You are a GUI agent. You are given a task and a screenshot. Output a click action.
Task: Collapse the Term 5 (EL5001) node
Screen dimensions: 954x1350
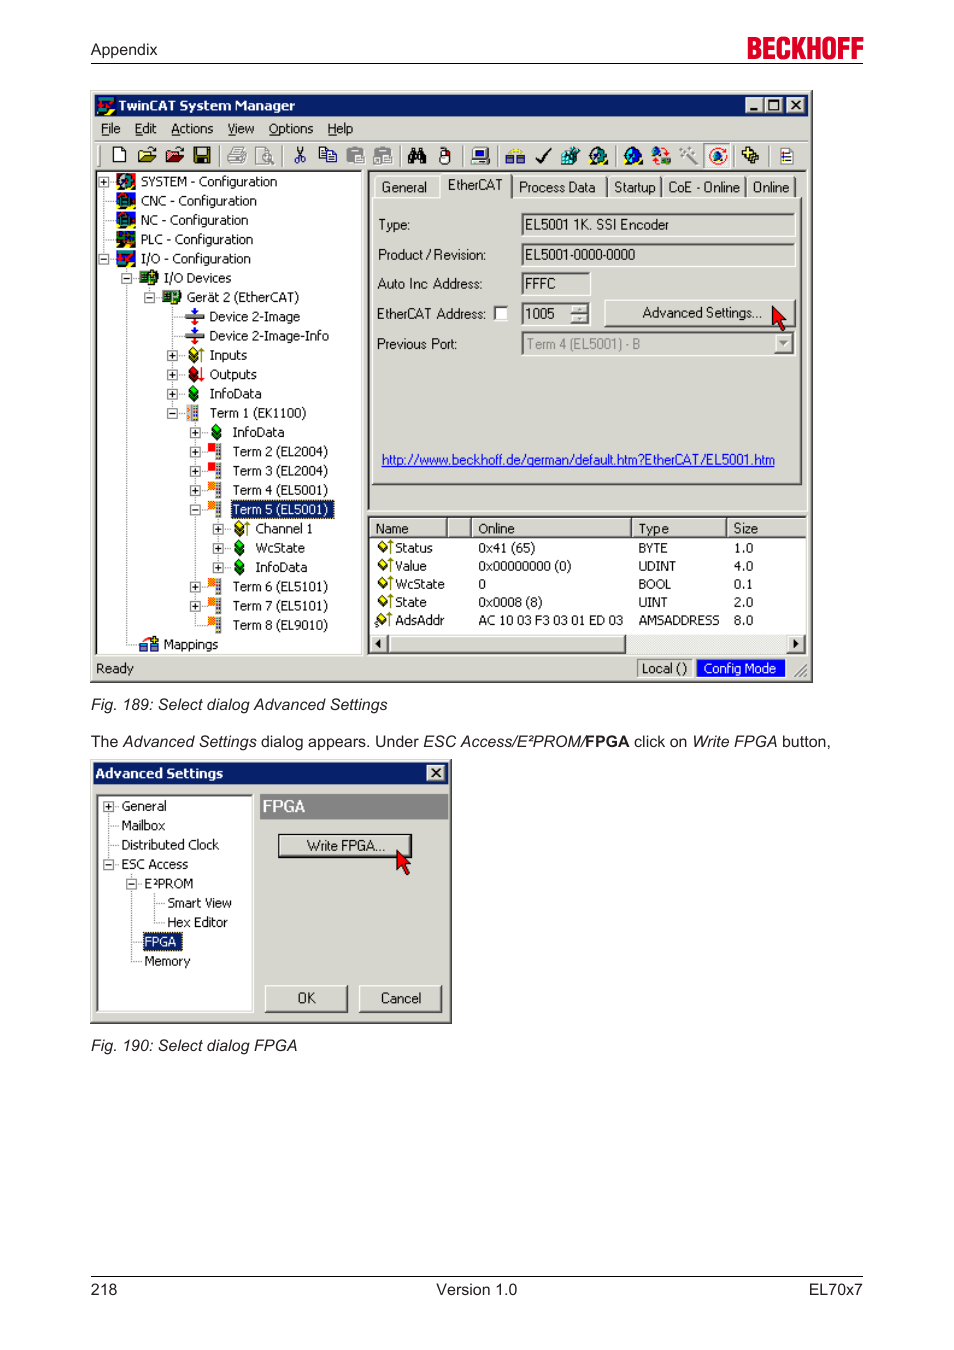point(195,509)
